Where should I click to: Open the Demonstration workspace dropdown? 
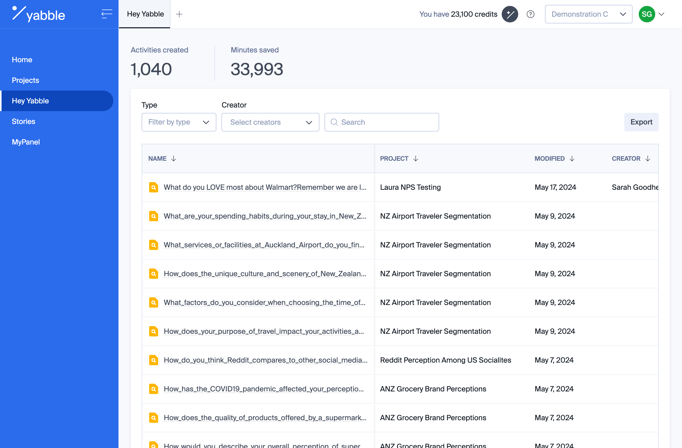(x=588, y=15)
